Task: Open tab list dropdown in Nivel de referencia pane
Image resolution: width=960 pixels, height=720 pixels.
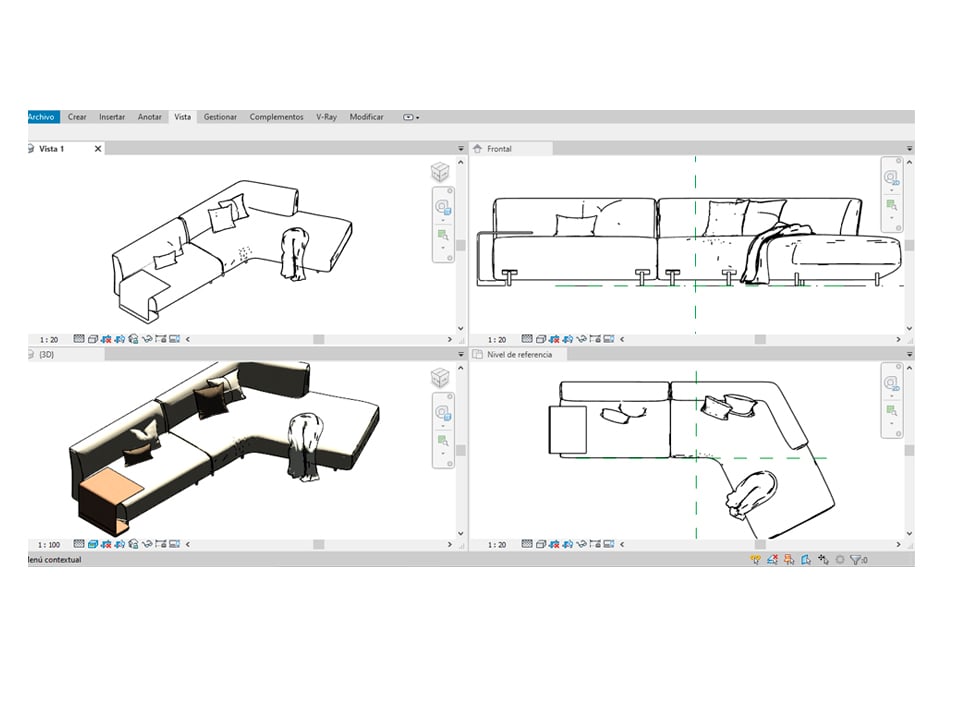Action: tap(909, 354)
